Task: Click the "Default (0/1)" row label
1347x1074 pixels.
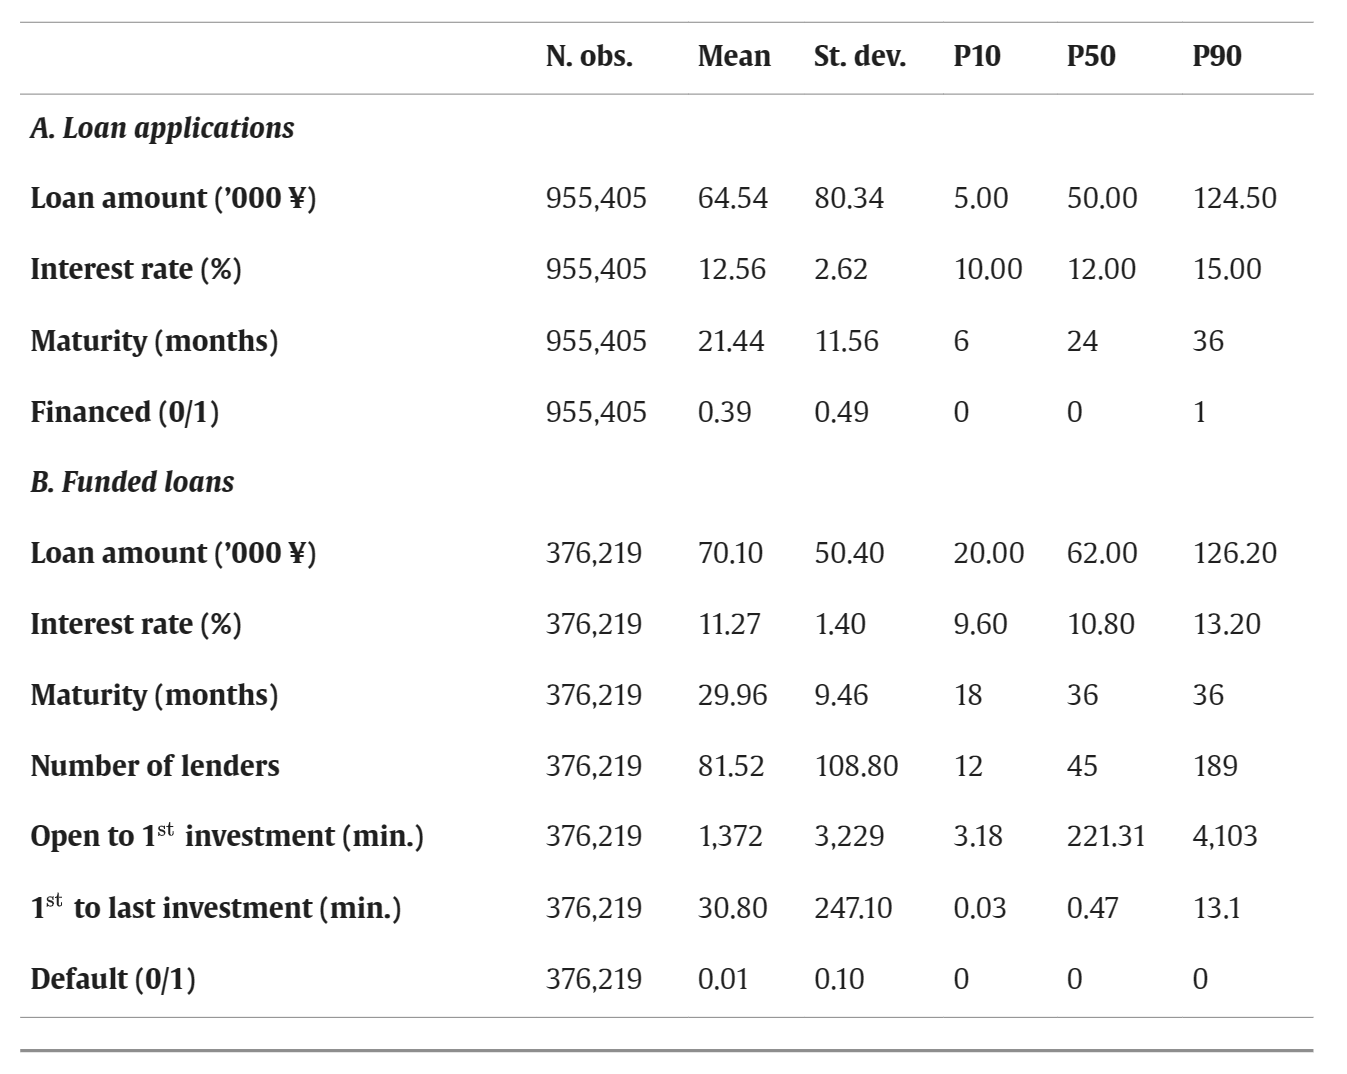Action: pyautogui.click(x=113, y=979)
